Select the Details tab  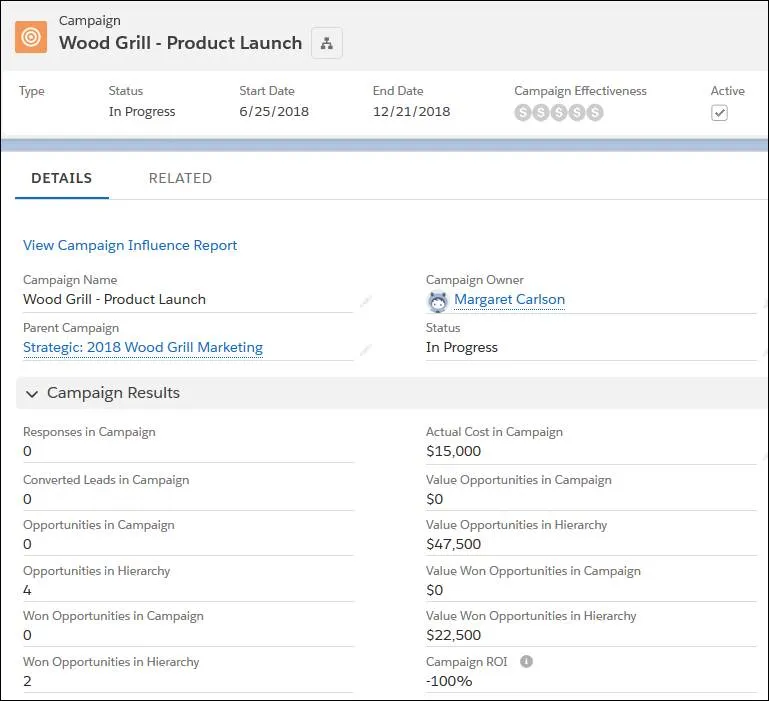[x=62, y=178]
